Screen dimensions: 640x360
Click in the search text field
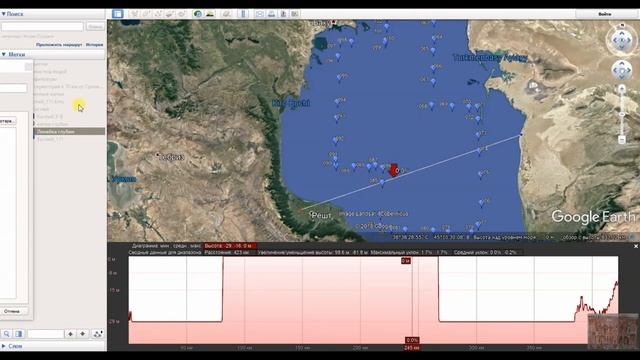click(42, 27)
